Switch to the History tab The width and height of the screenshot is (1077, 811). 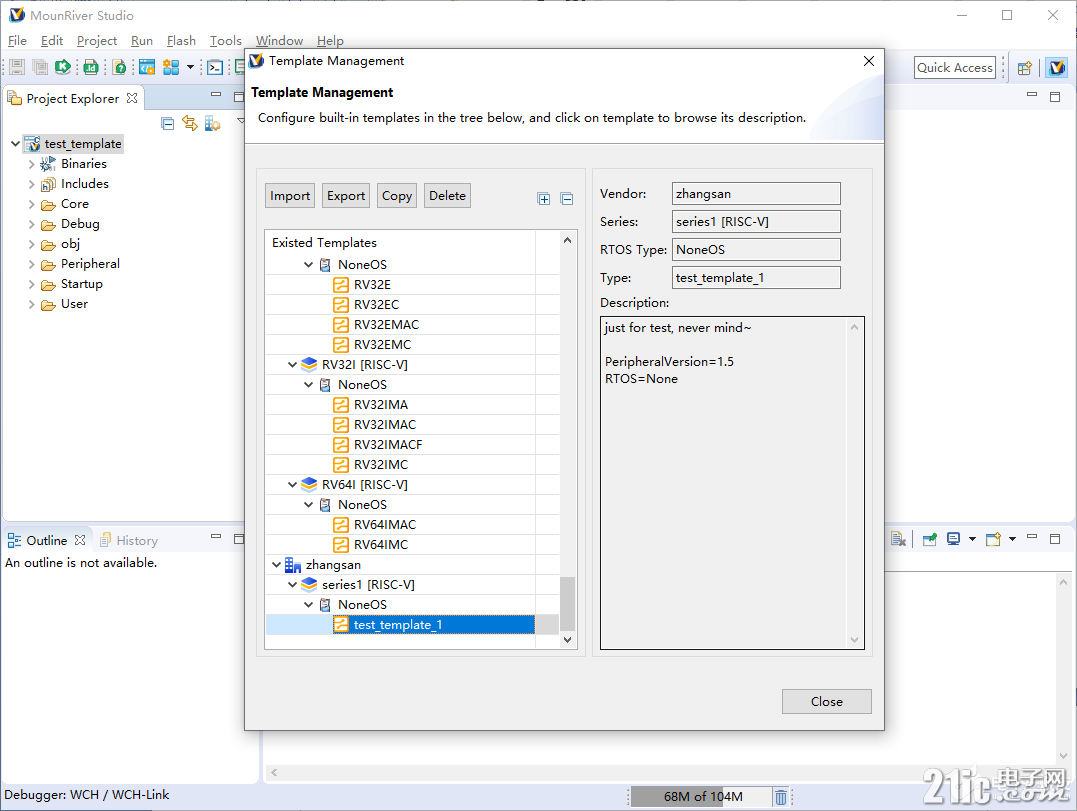coord(128,540)
